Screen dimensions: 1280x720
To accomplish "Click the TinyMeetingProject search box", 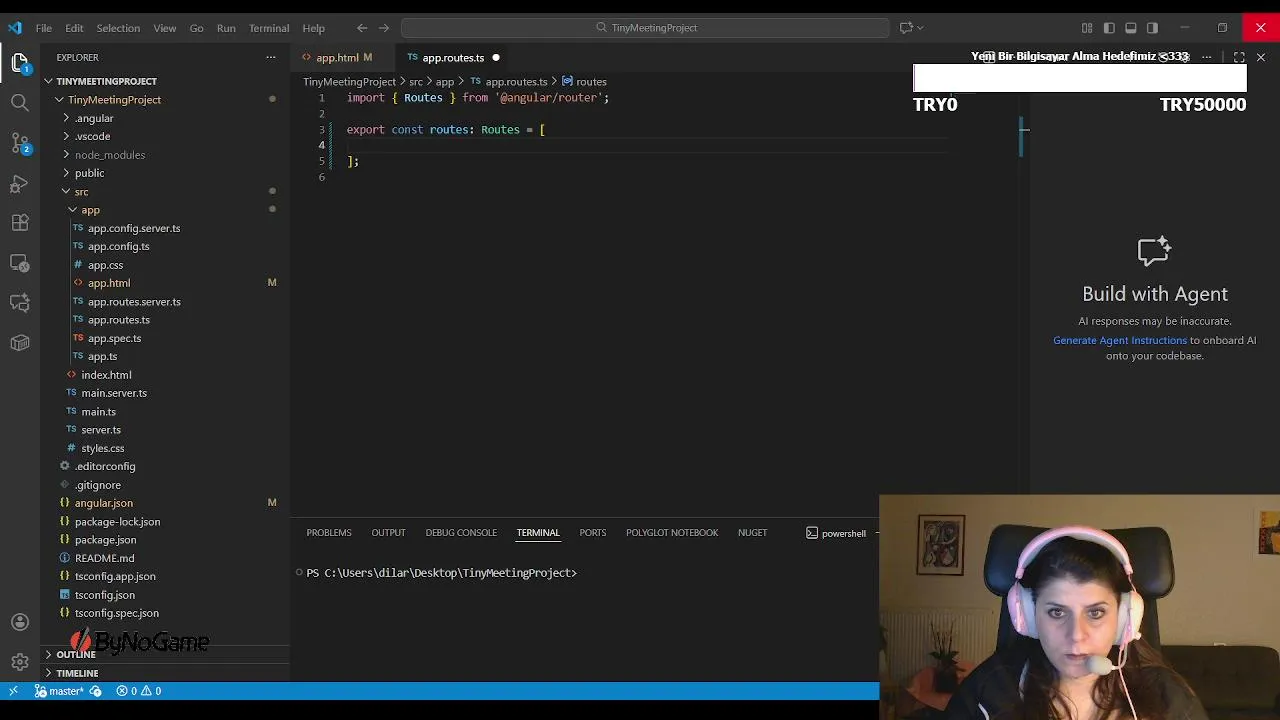I will [645, 28].
